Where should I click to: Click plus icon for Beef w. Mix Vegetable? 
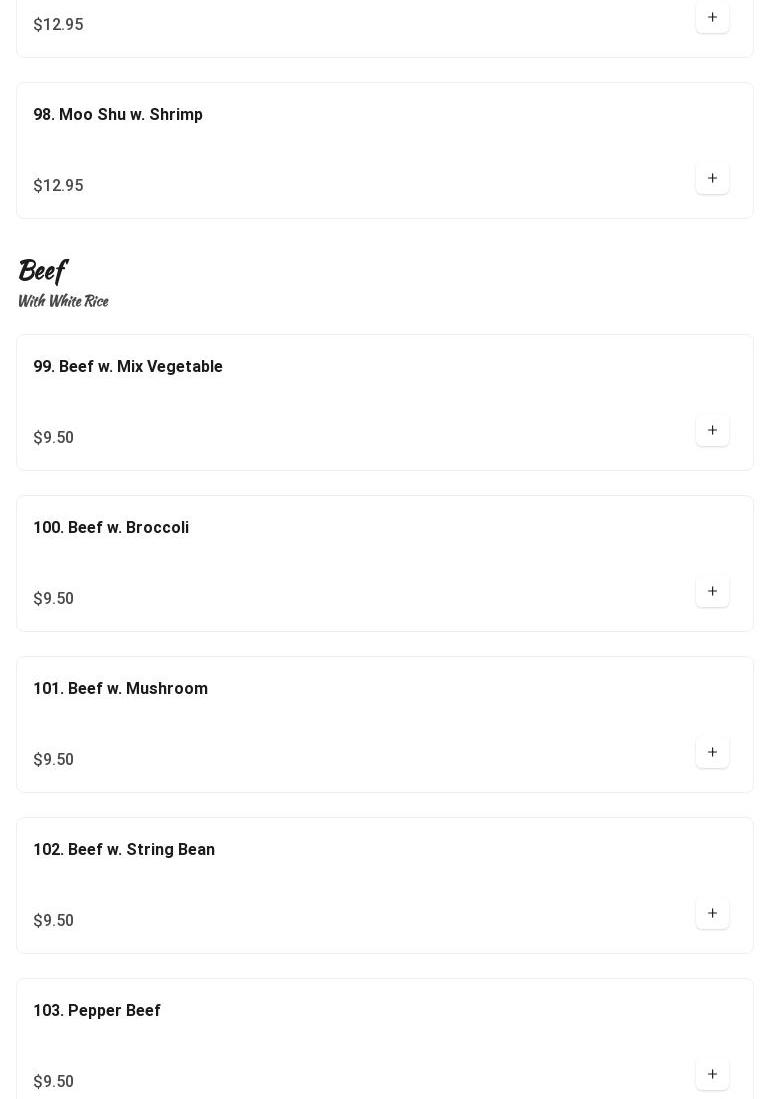coord(712,431)
